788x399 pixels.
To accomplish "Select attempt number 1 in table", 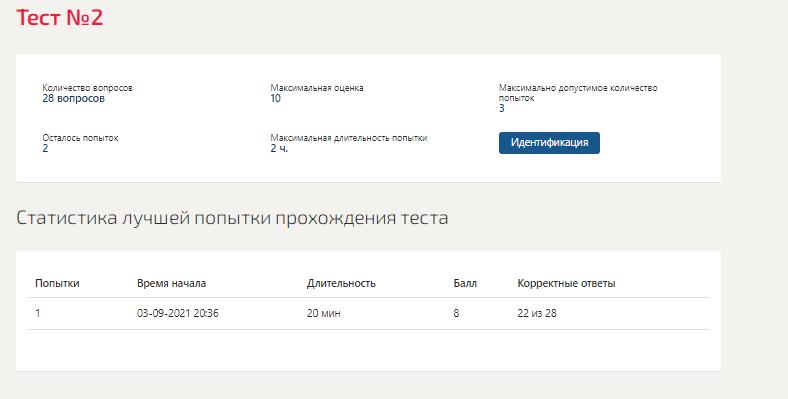I will point(38,313).
